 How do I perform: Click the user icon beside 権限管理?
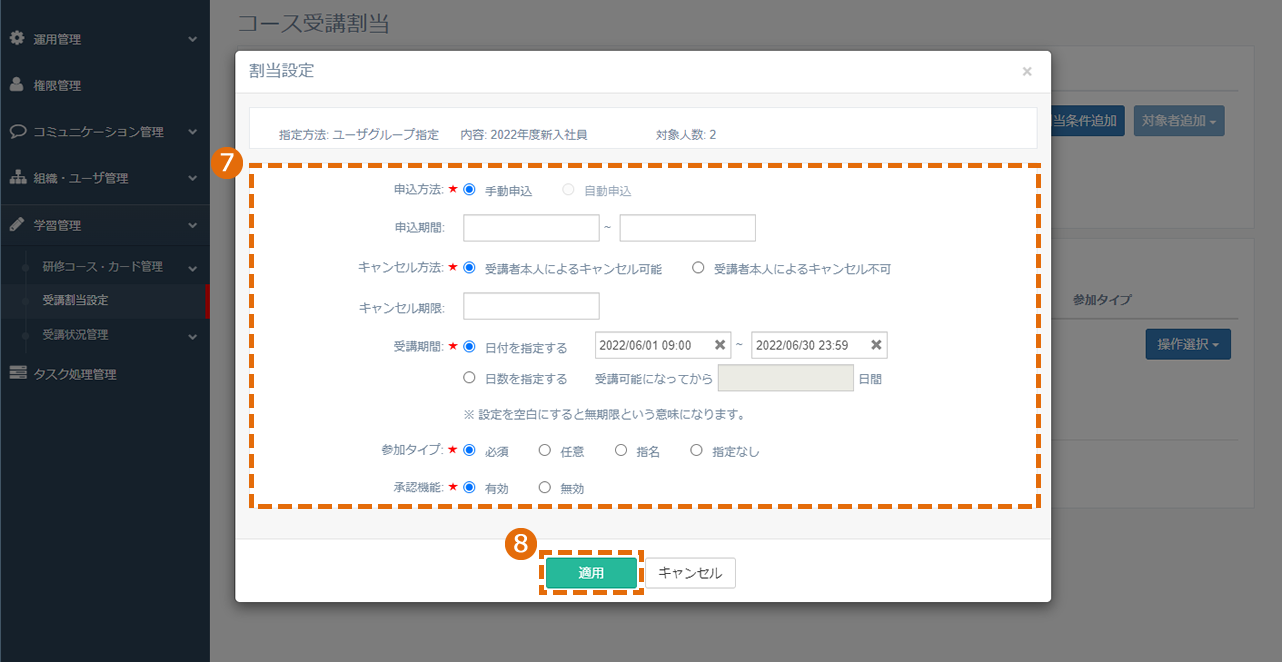click(x=17, y=85)
